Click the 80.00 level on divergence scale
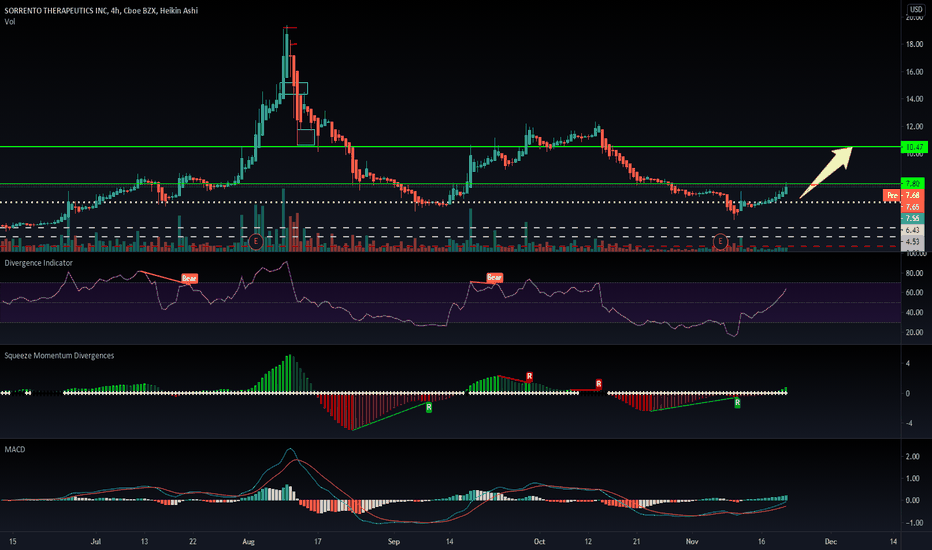This screenshot has height=550, width=932. click(914, 274)
